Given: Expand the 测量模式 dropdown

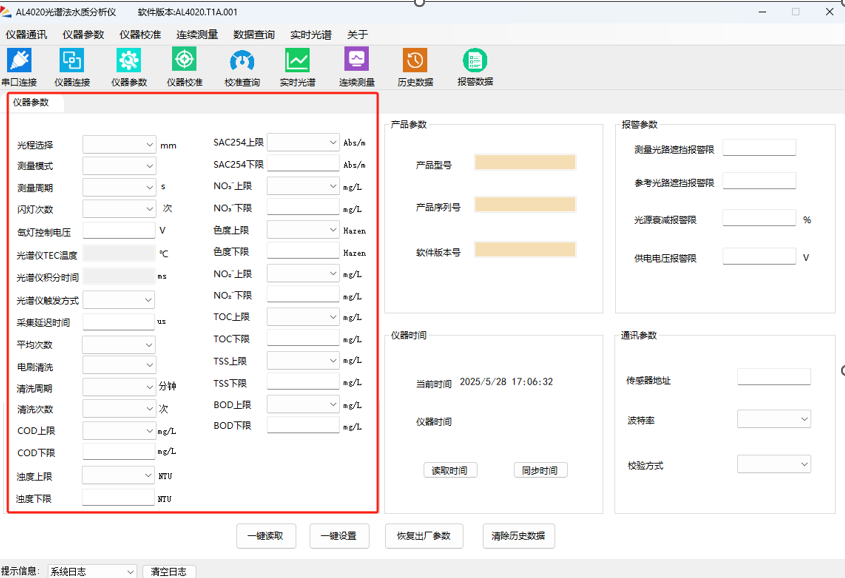Looking at the screenshot, I should (119, 165).
